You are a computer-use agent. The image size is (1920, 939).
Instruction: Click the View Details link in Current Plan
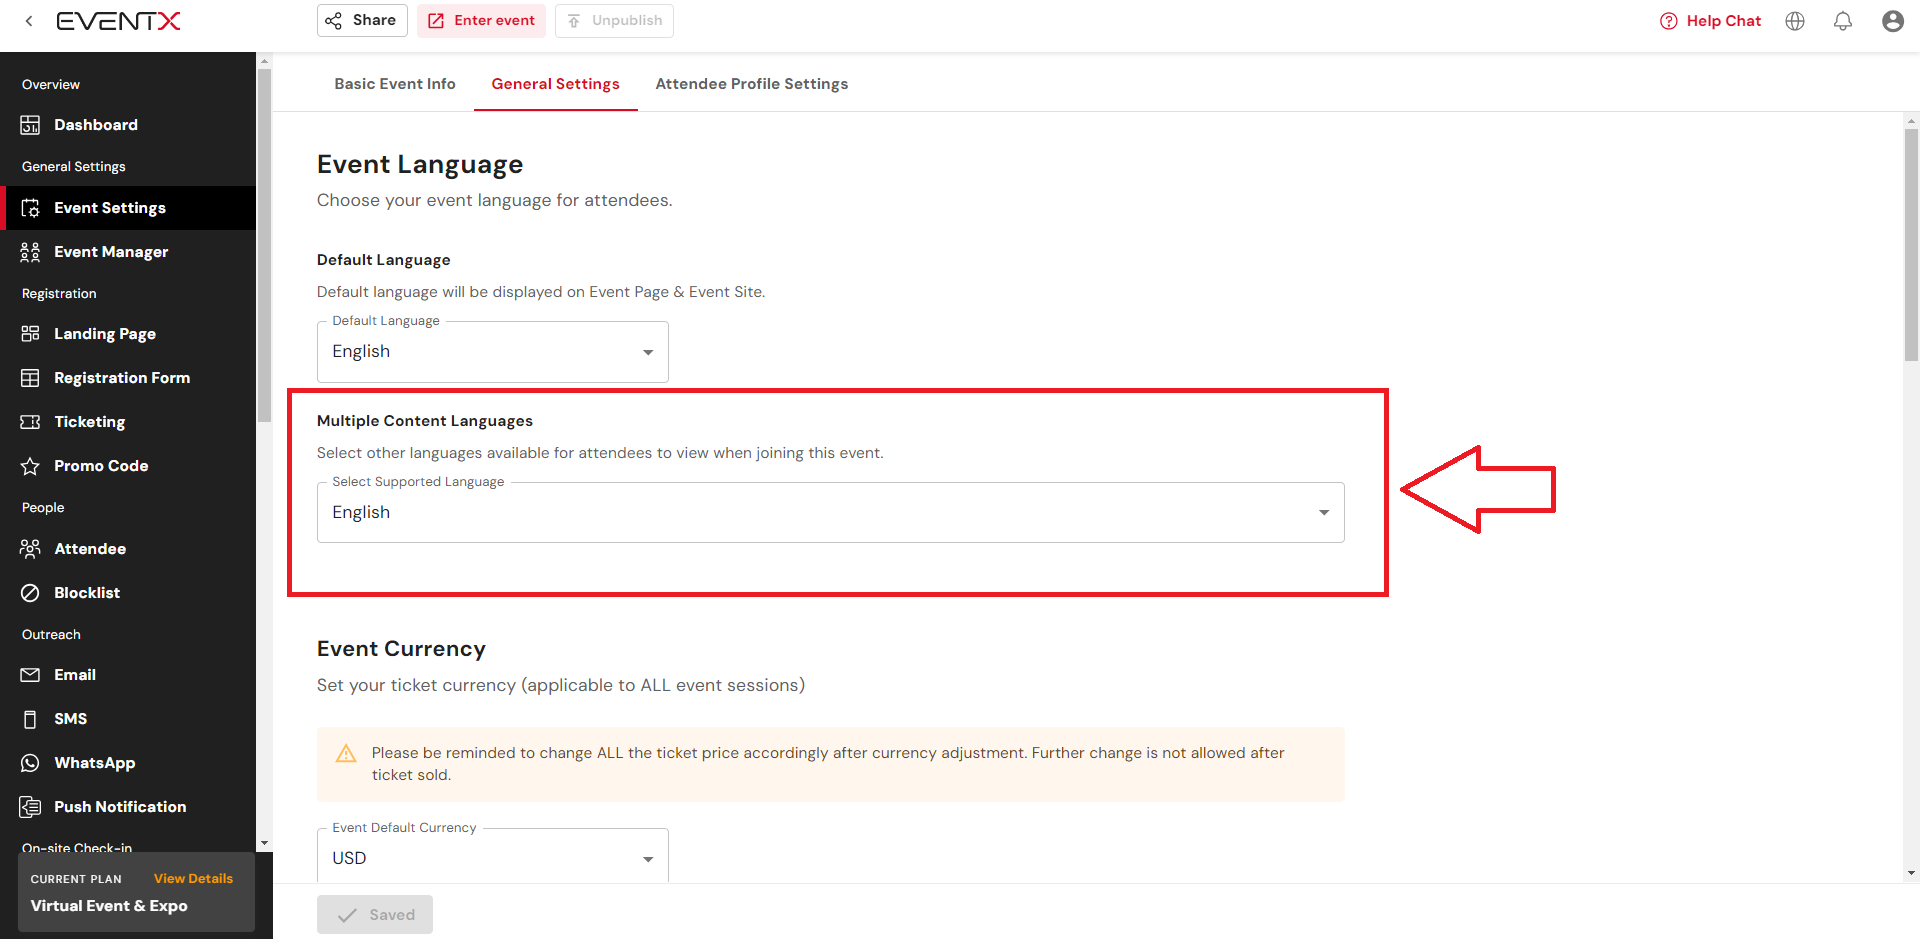[x=193, y=879]
